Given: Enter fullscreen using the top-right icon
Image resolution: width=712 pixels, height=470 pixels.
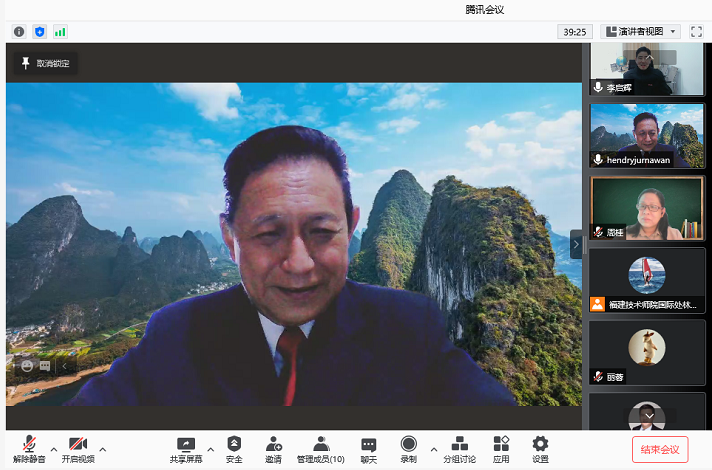Looking at the screenshot, I should click(696, 32).
